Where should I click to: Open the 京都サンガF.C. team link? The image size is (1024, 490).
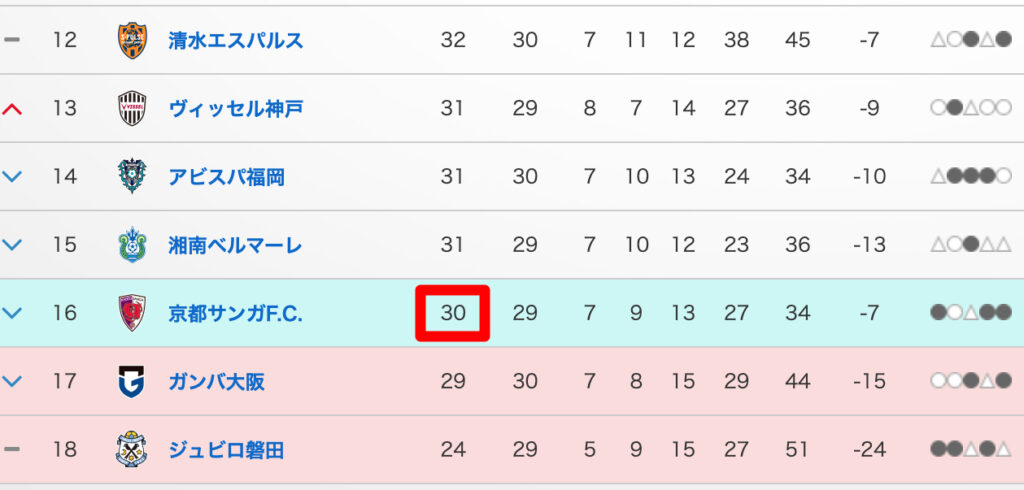[236, 313]
